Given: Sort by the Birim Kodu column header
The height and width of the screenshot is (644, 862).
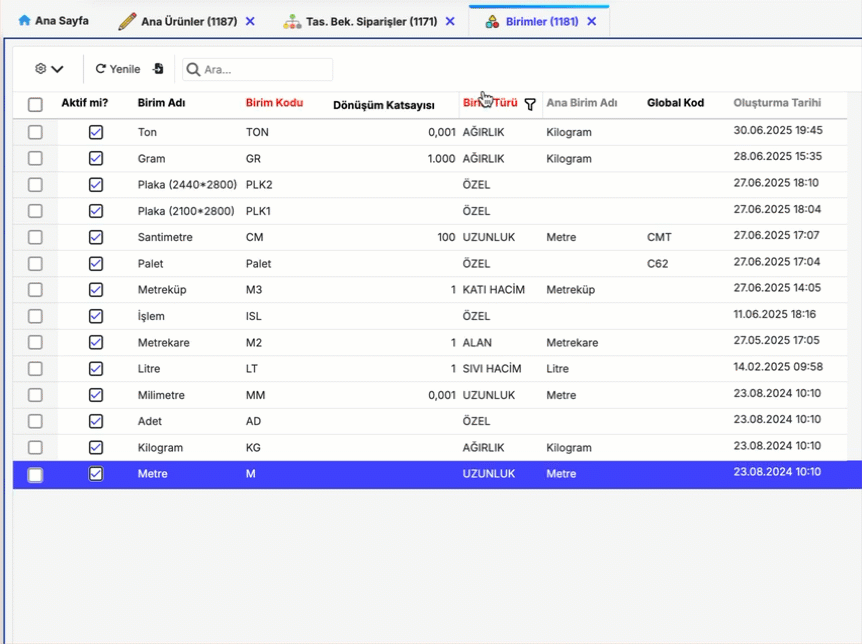Looking at the screenshot, I should (x=274, y=103).
